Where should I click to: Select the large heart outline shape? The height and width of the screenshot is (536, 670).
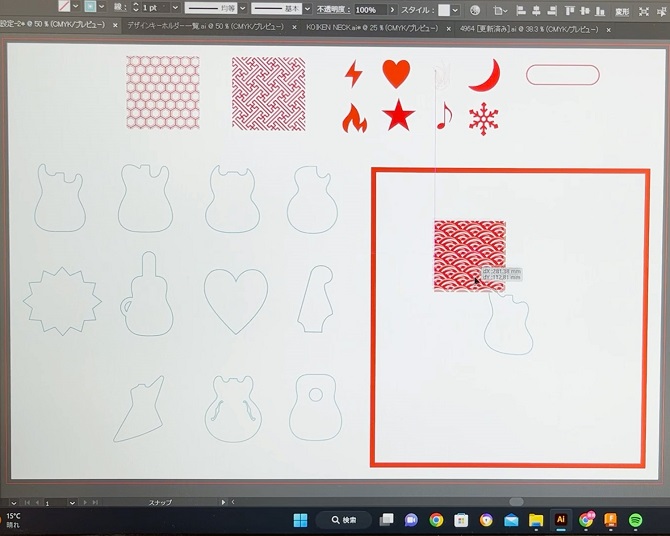[x=236, y=300]
